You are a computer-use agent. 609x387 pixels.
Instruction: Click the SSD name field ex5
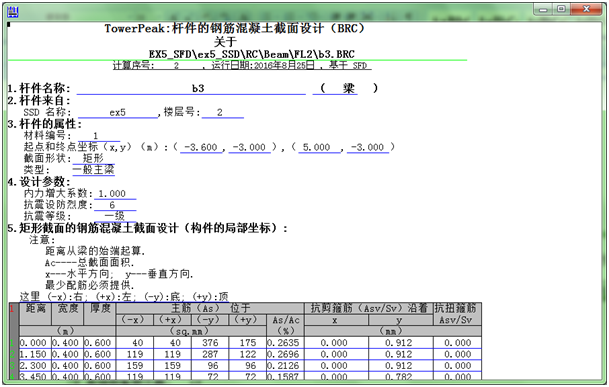pos(118,113)
